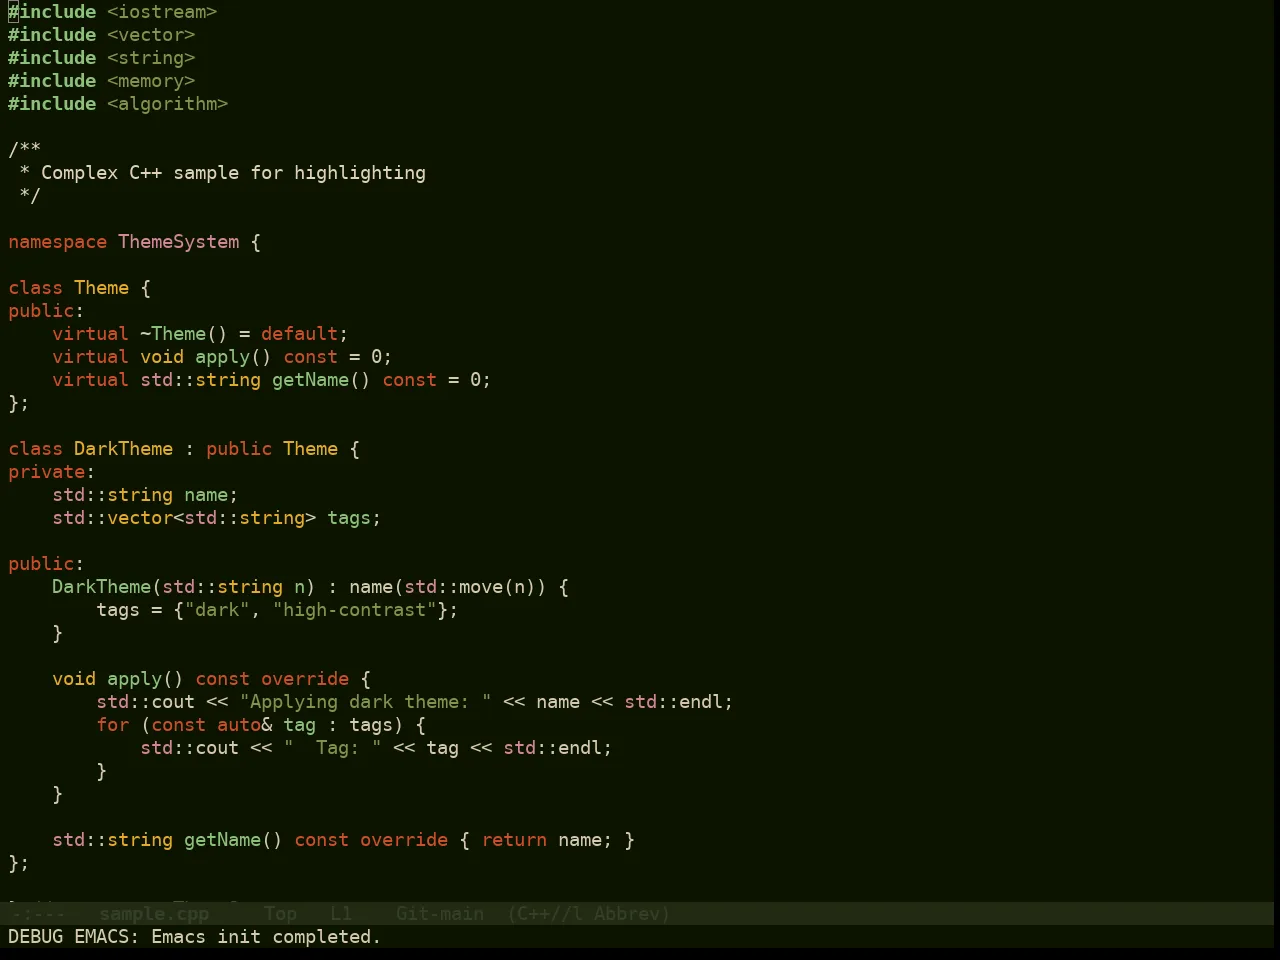The width and height of the screenshot is (1280, 960).
Task: Click on '<algorithm>' include header
Action: pos(167,104)
